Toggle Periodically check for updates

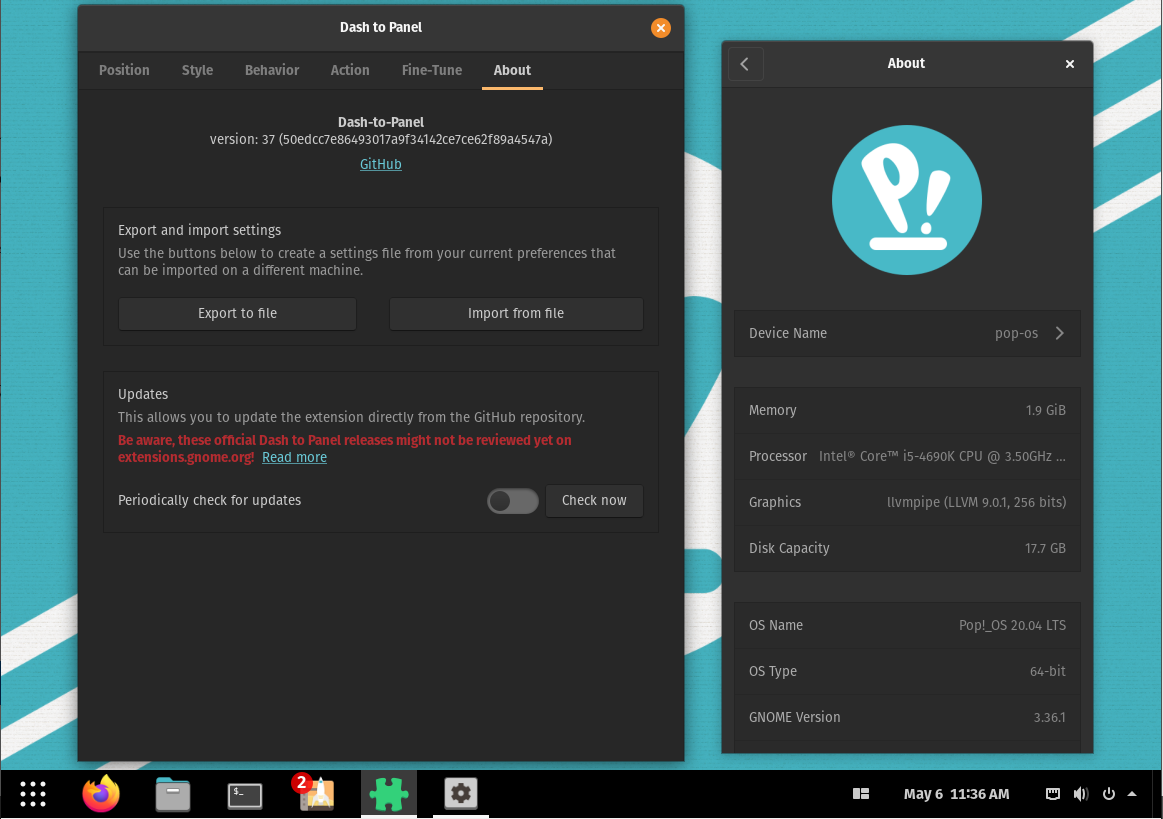pos(513,501)
